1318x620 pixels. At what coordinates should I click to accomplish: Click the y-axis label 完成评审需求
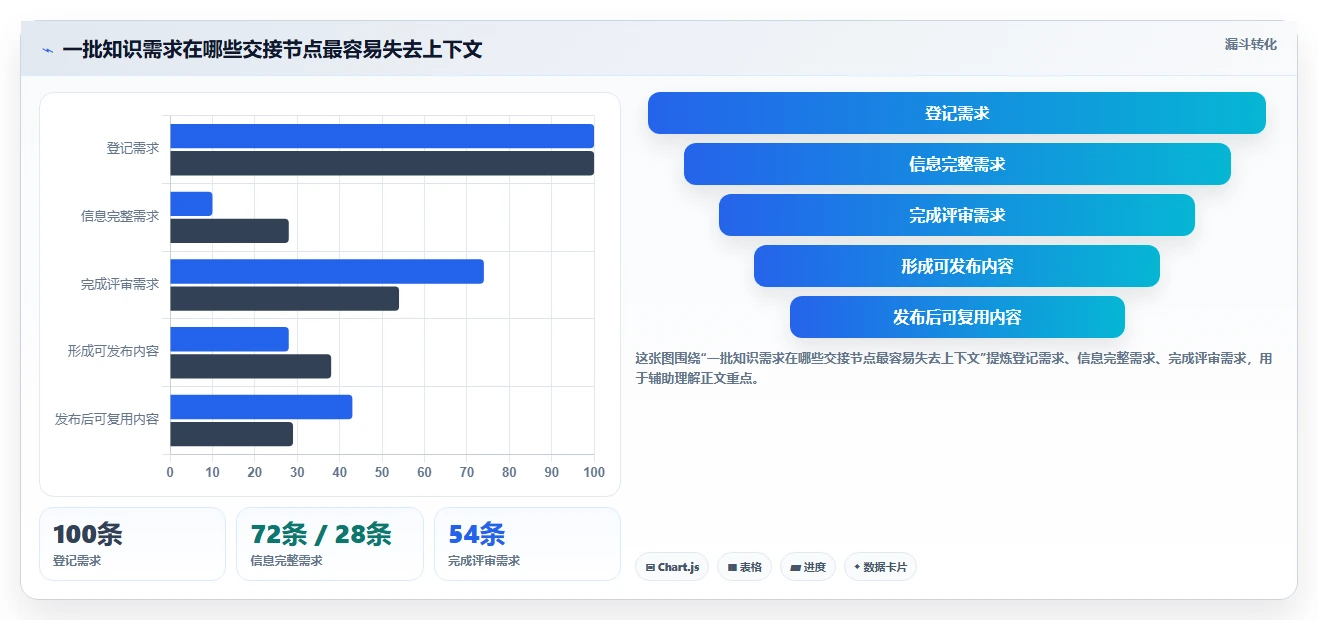120,284
